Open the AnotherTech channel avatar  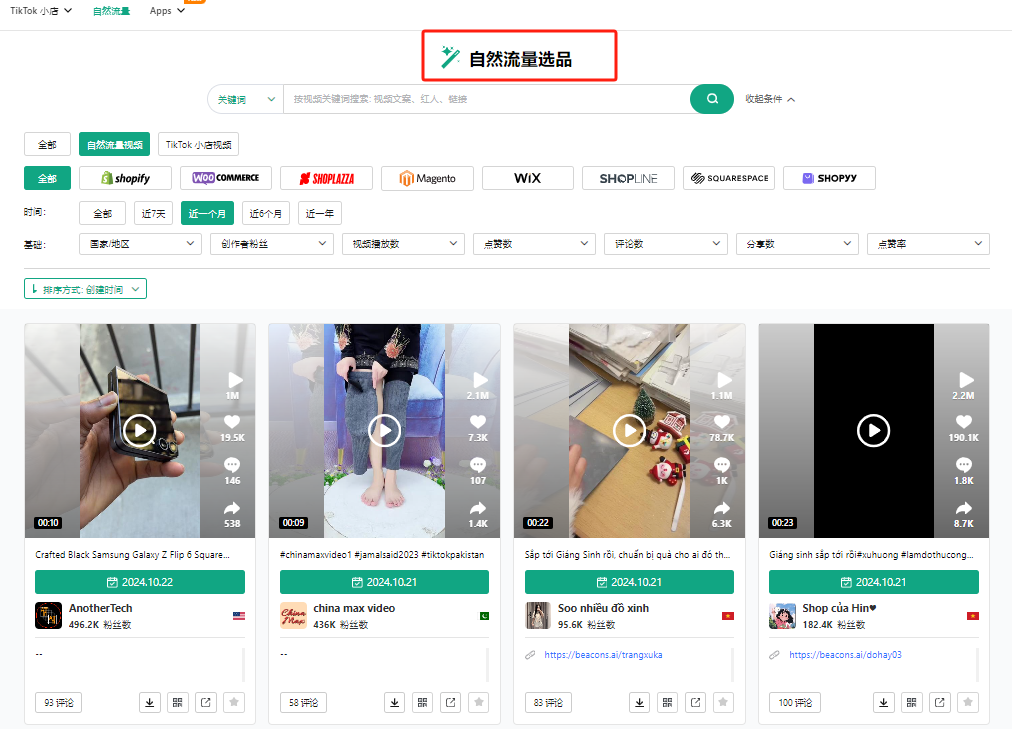[51, 614]
